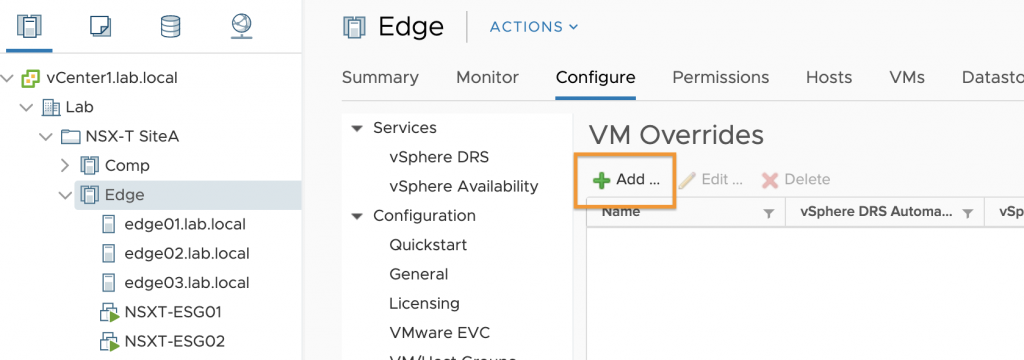Click the green plus Add icon
Viewport: 1024px width, 360px height.
[601, 180]
